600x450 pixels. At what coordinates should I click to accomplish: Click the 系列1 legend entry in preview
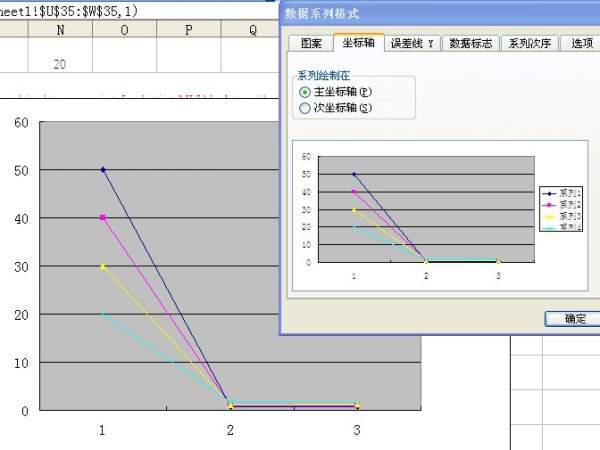click(x=562, y=193)
